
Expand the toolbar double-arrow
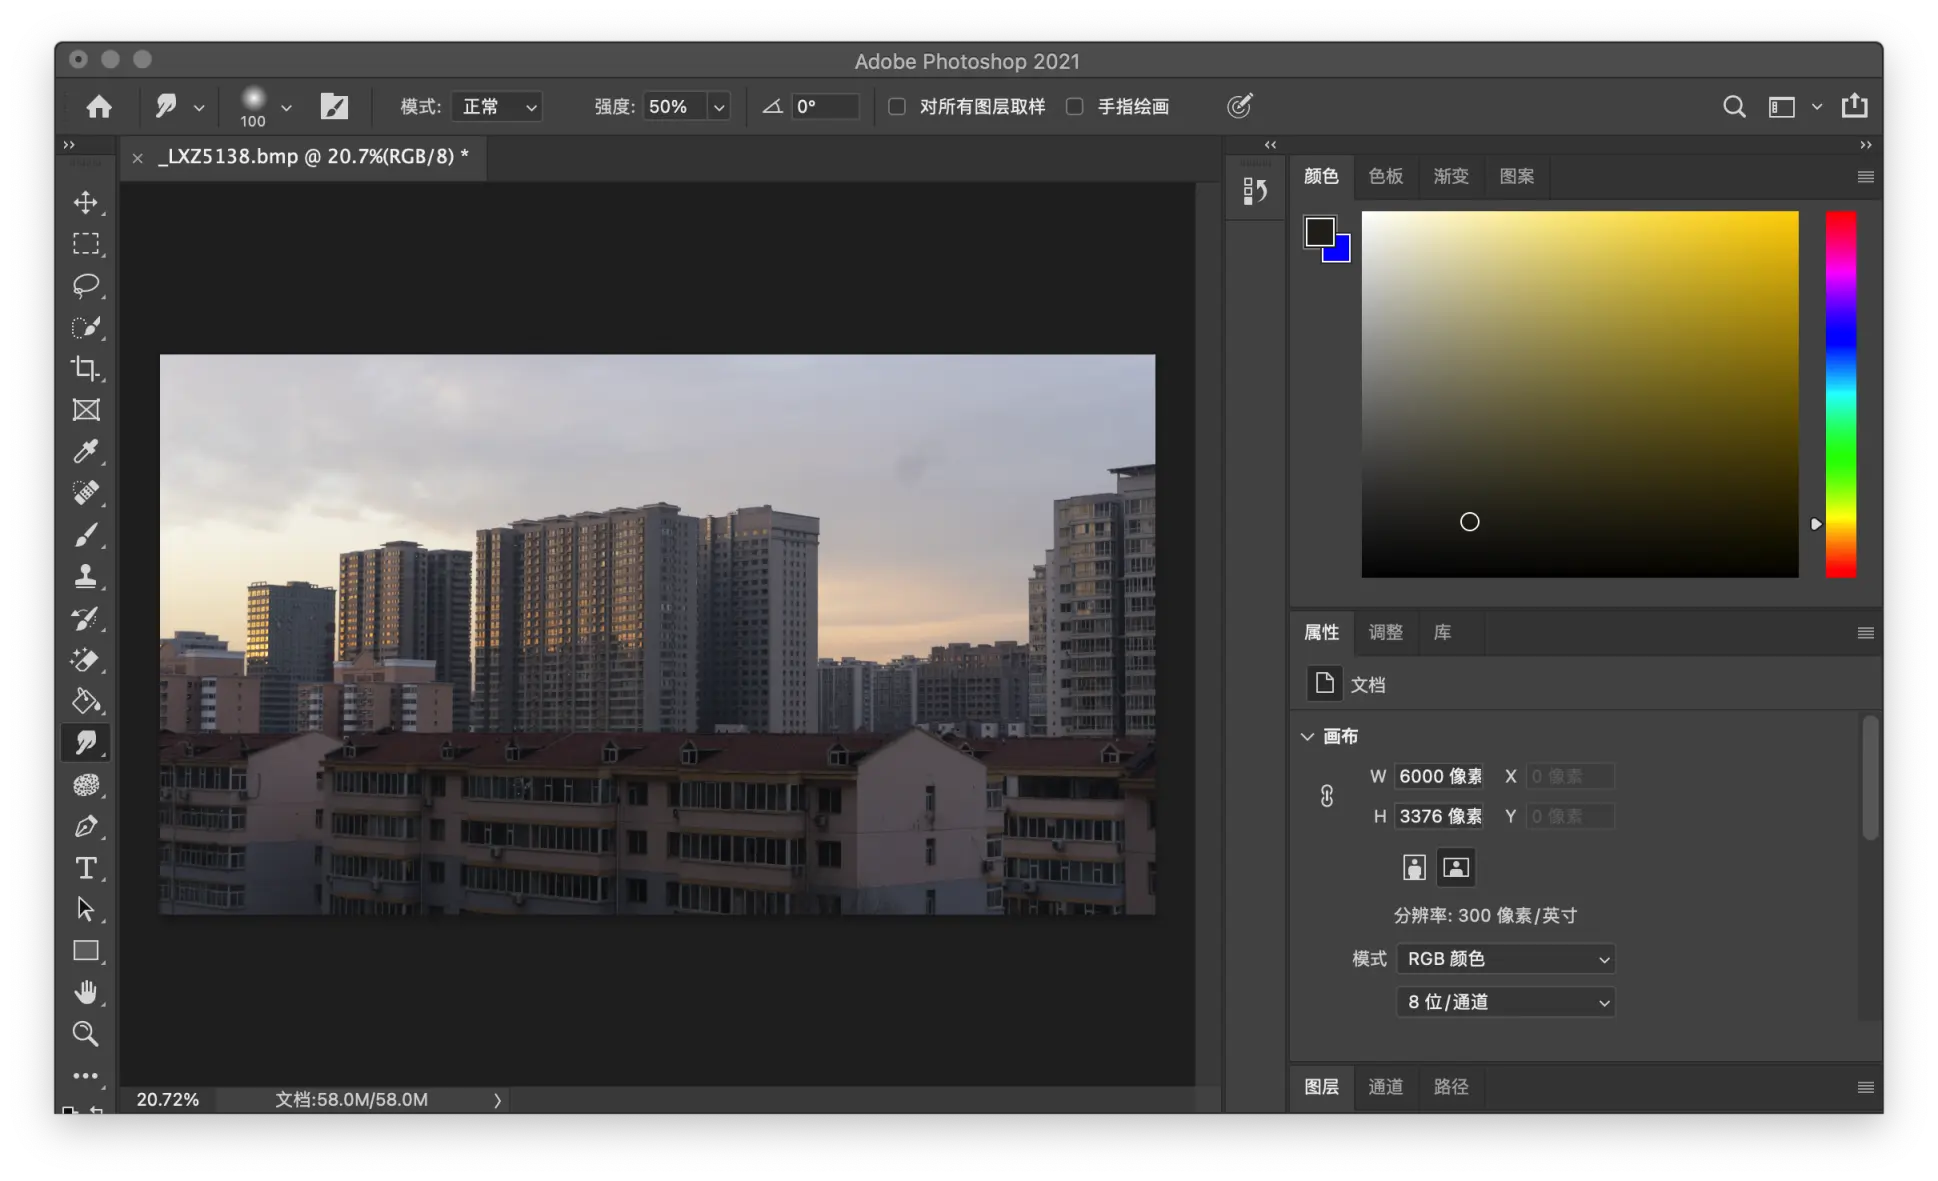coord(69,145)
